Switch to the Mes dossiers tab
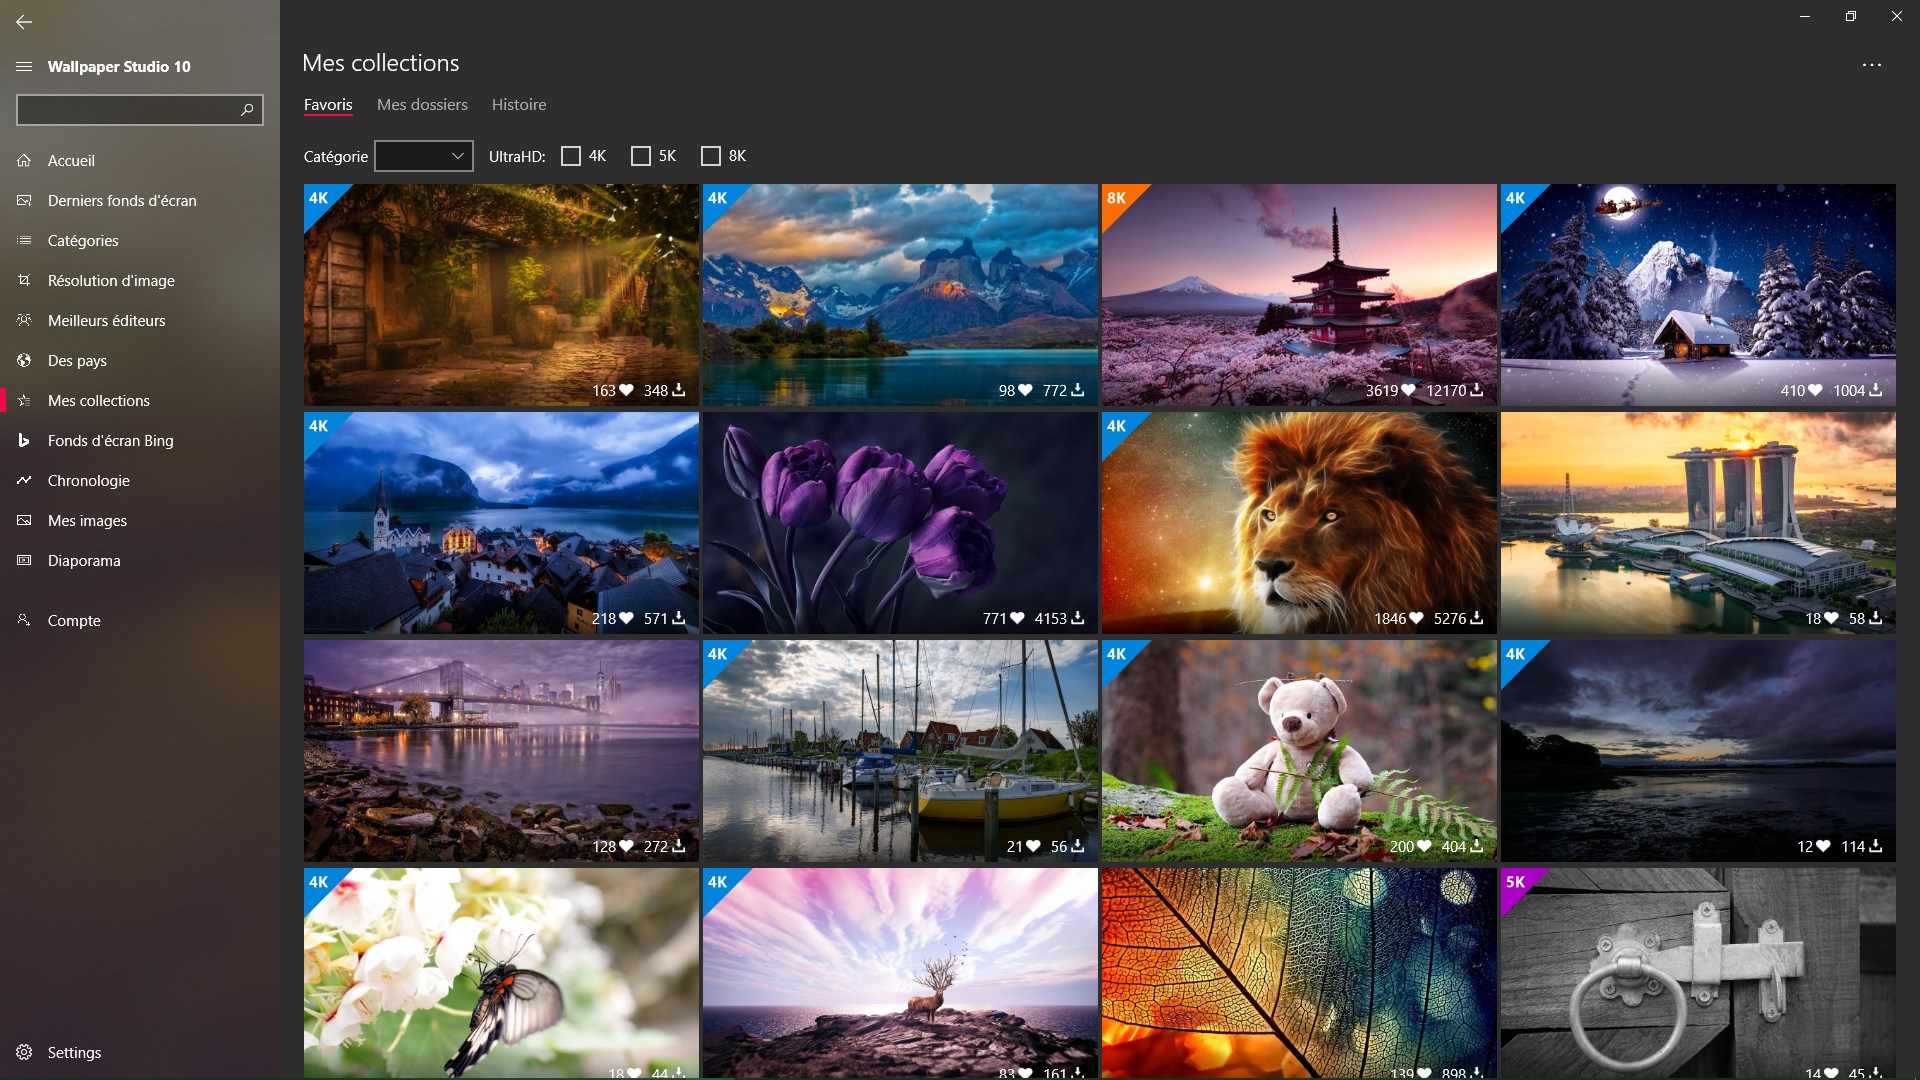 (x=422, y=105)
